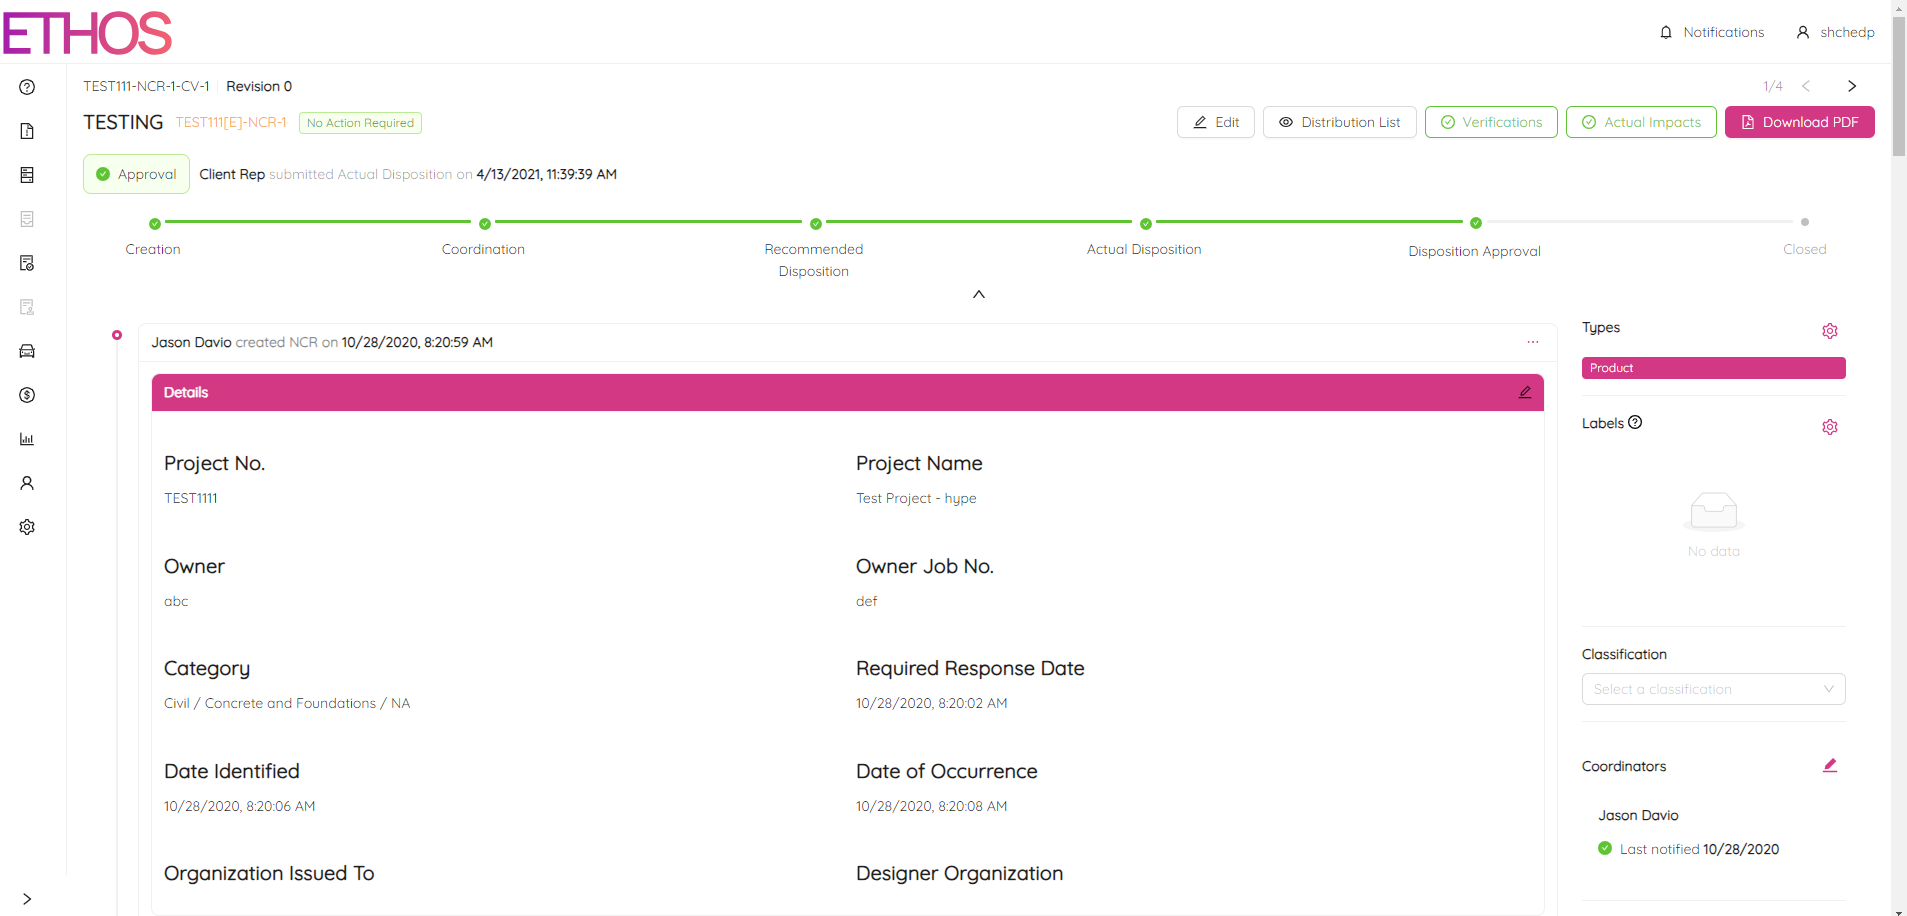1907x916 pixels.
Task: Open the shchedp user menu
Action: point(1836,32)
